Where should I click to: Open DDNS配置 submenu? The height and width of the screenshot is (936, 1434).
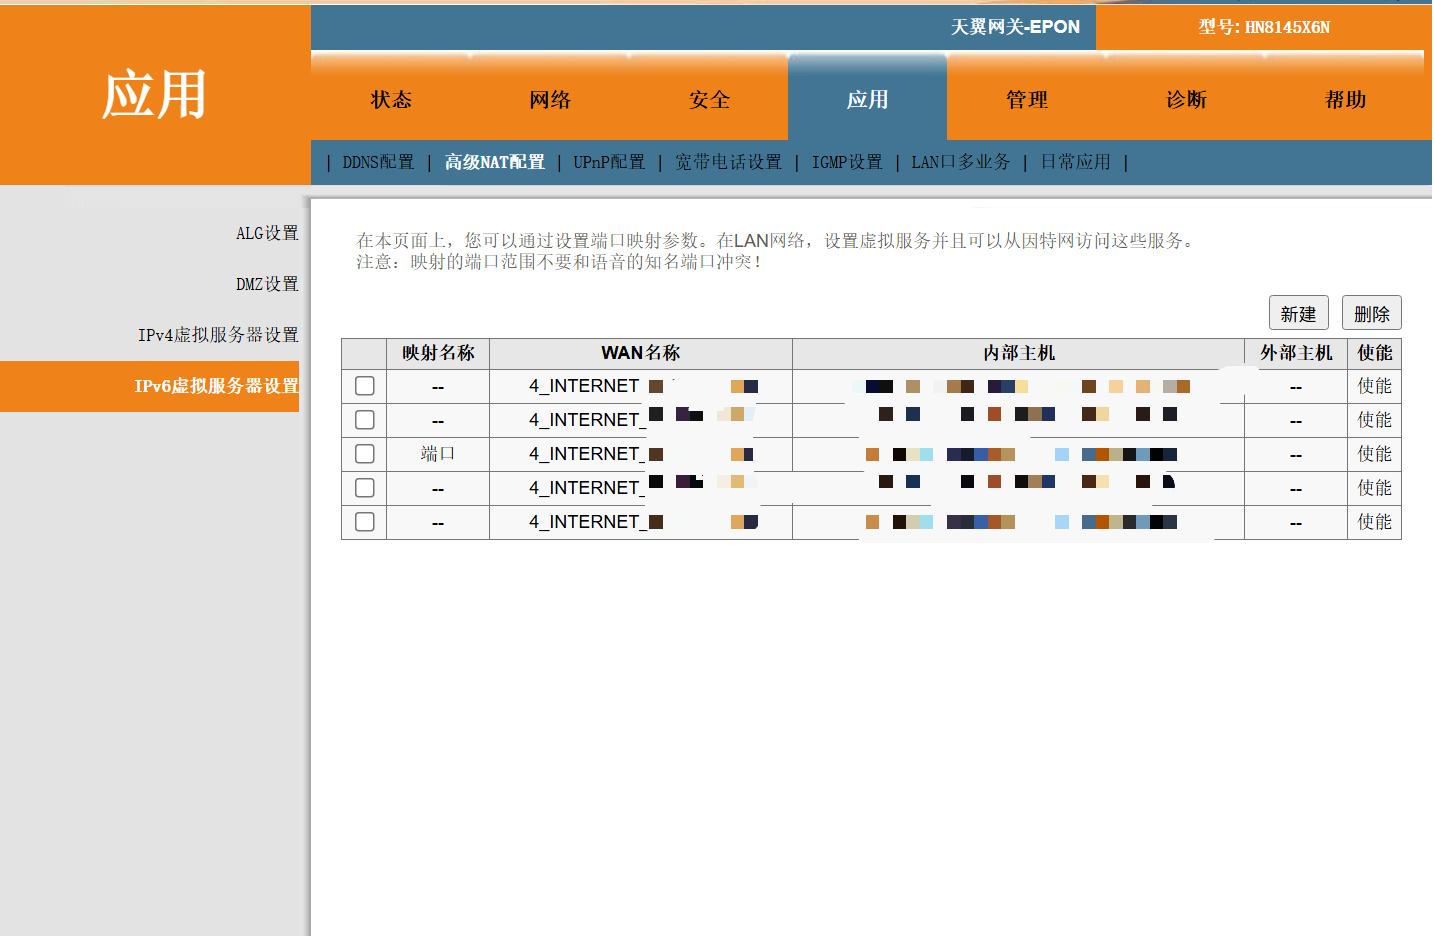coord(378,162)
